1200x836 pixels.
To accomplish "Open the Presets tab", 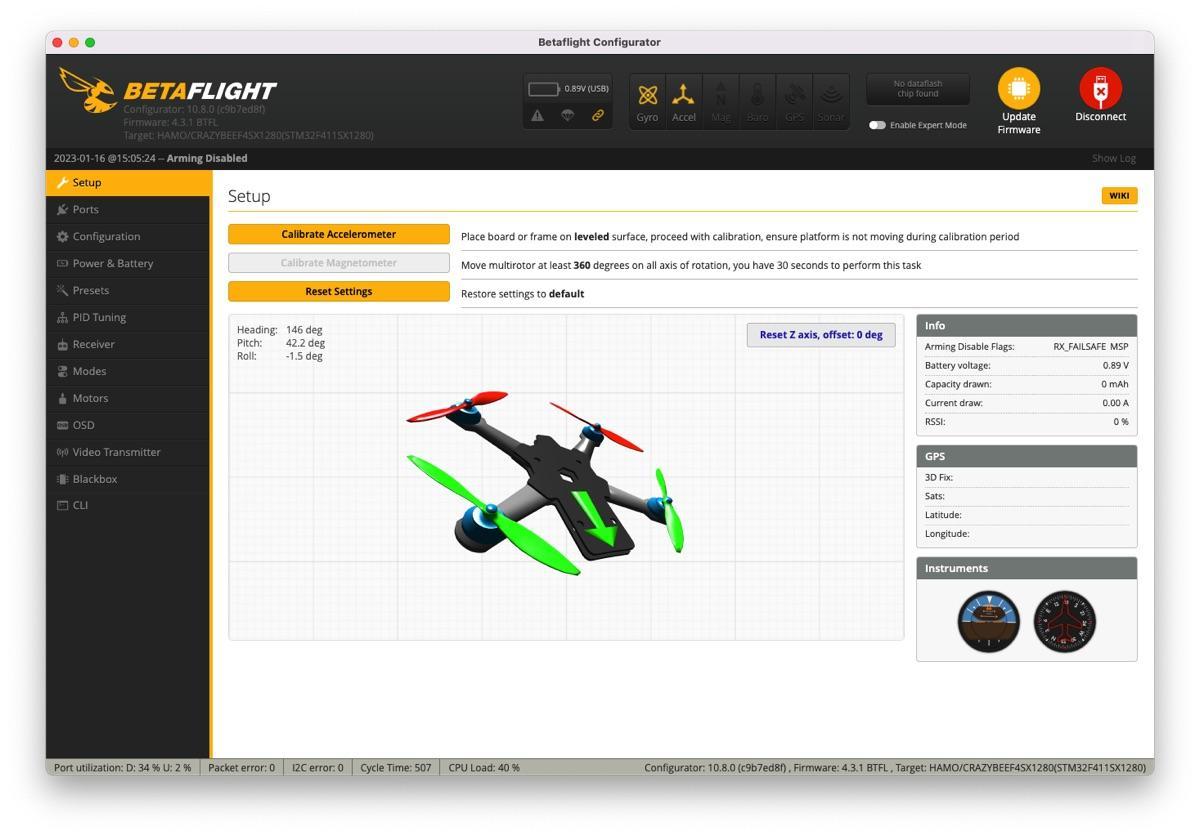I will (128, 290).
